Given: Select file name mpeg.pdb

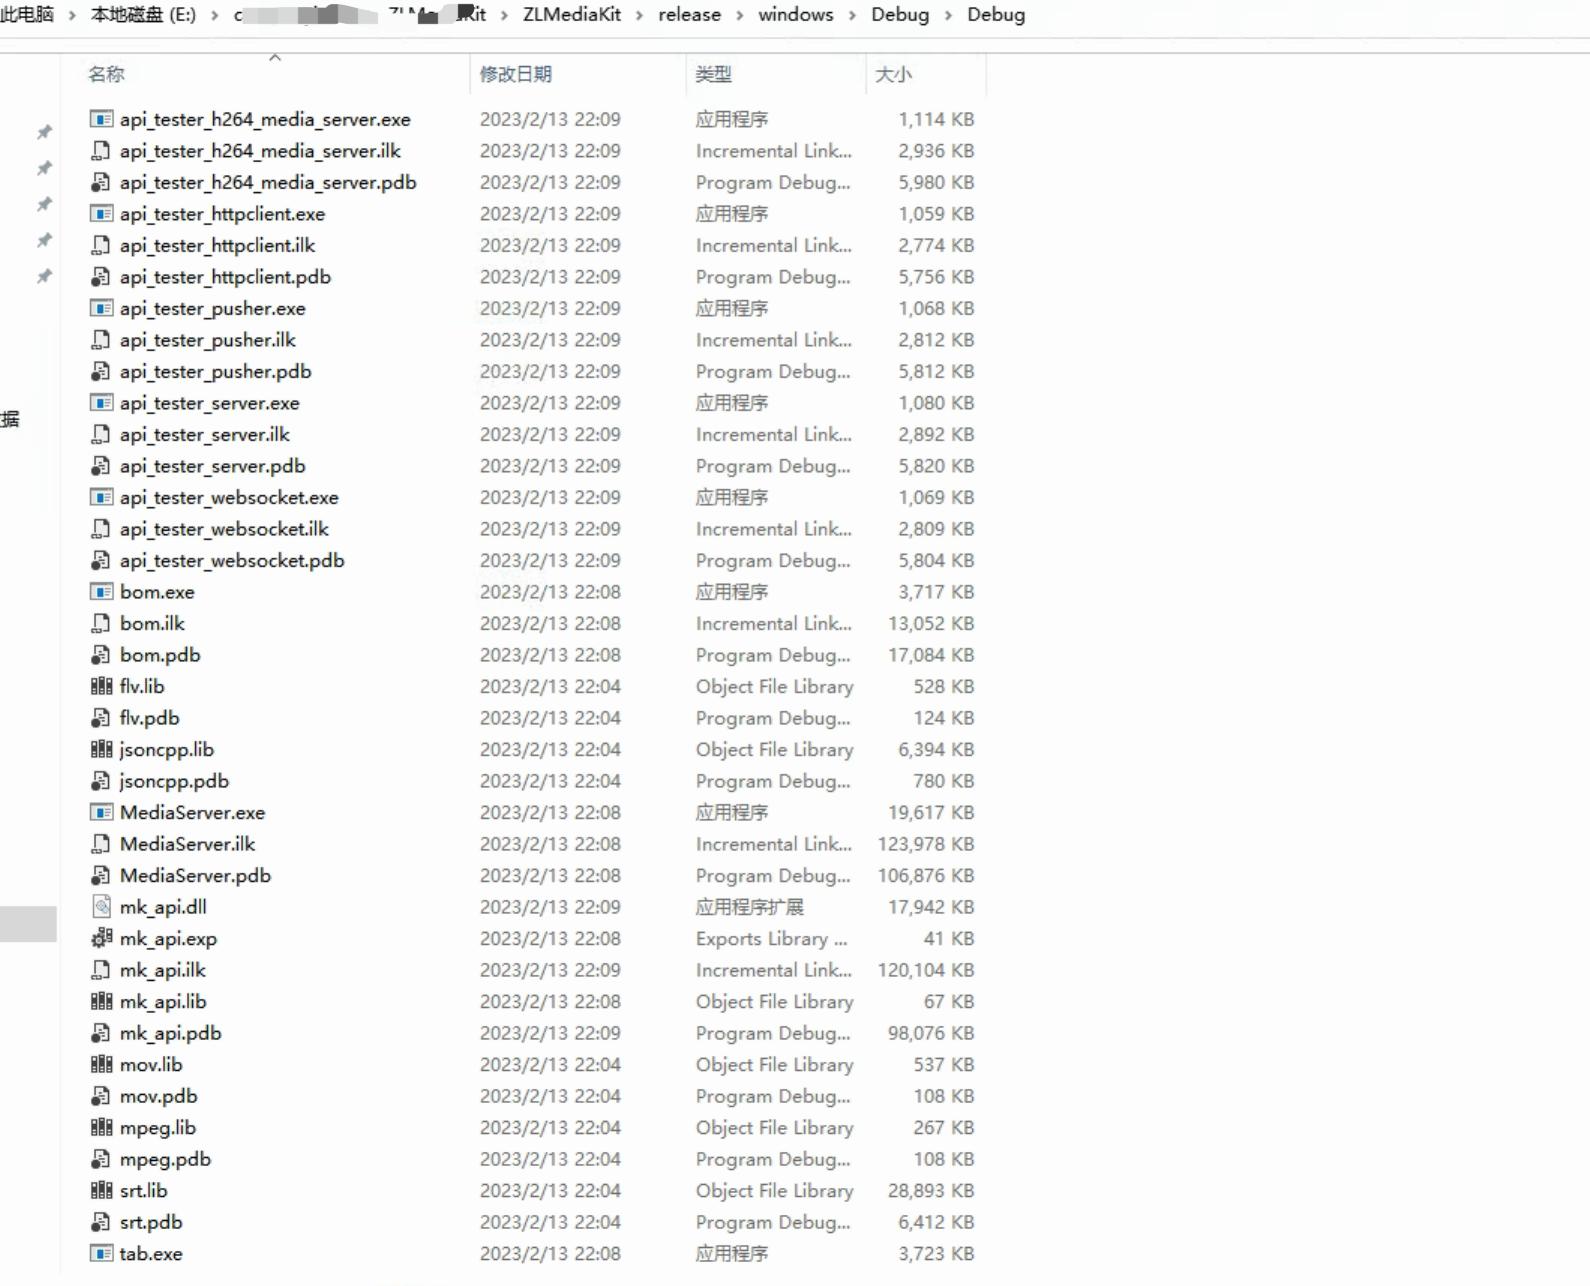Looking at the screenshot, I should click(x=165, y=1159).
